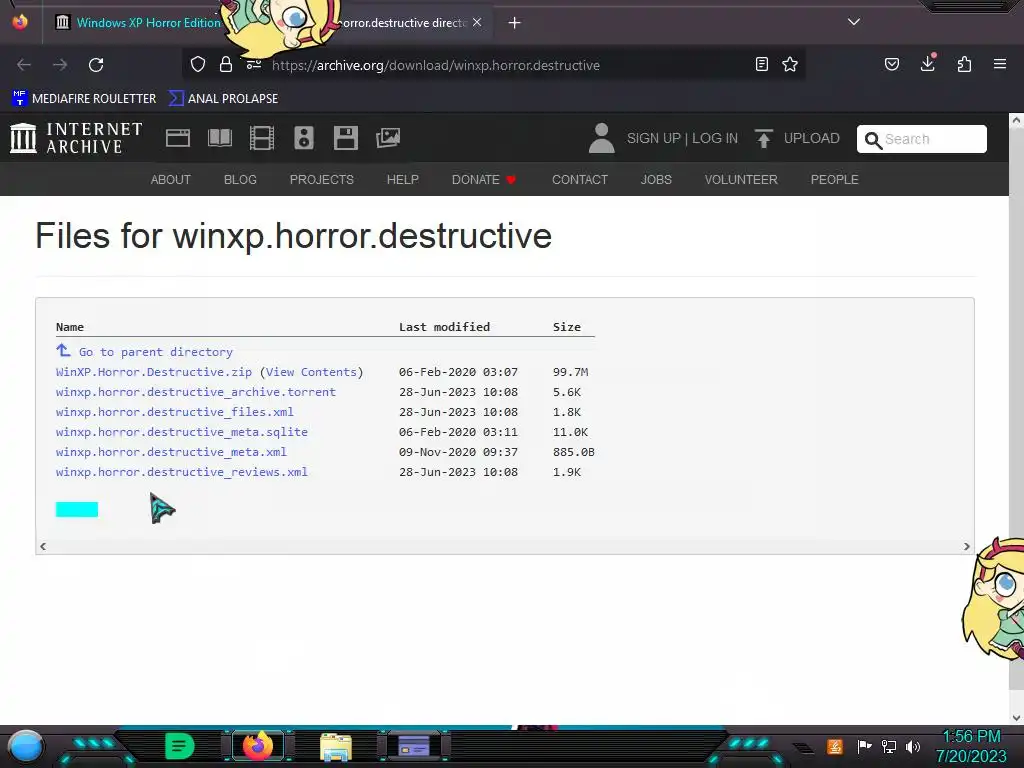Viewport: 1024px width, 768px height.
Task: Click the address bar URL
Action: tap(436, 65)
